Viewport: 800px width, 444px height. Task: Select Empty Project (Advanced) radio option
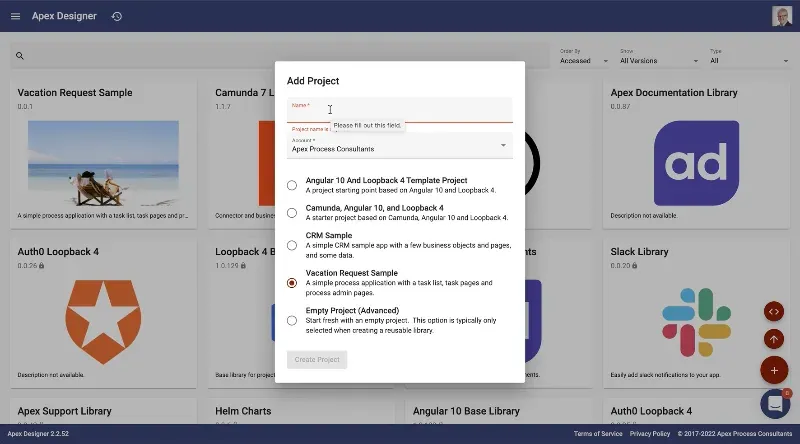click(291, 320)
